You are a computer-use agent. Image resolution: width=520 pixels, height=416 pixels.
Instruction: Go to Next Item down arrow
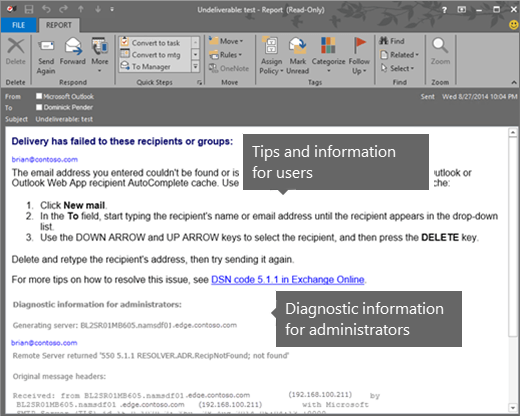point(98,9)
